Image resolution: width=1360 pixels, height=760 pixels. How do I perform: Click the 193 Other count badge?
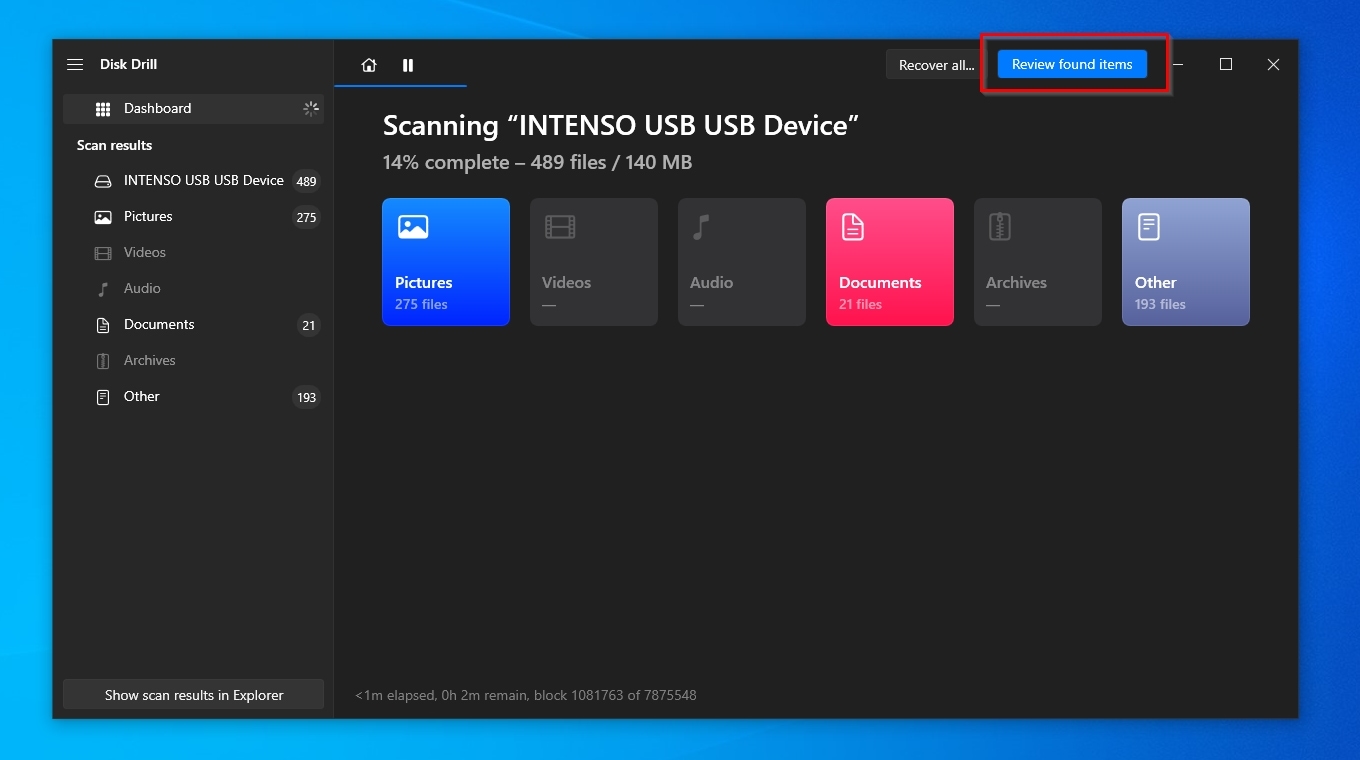(306, 398)
